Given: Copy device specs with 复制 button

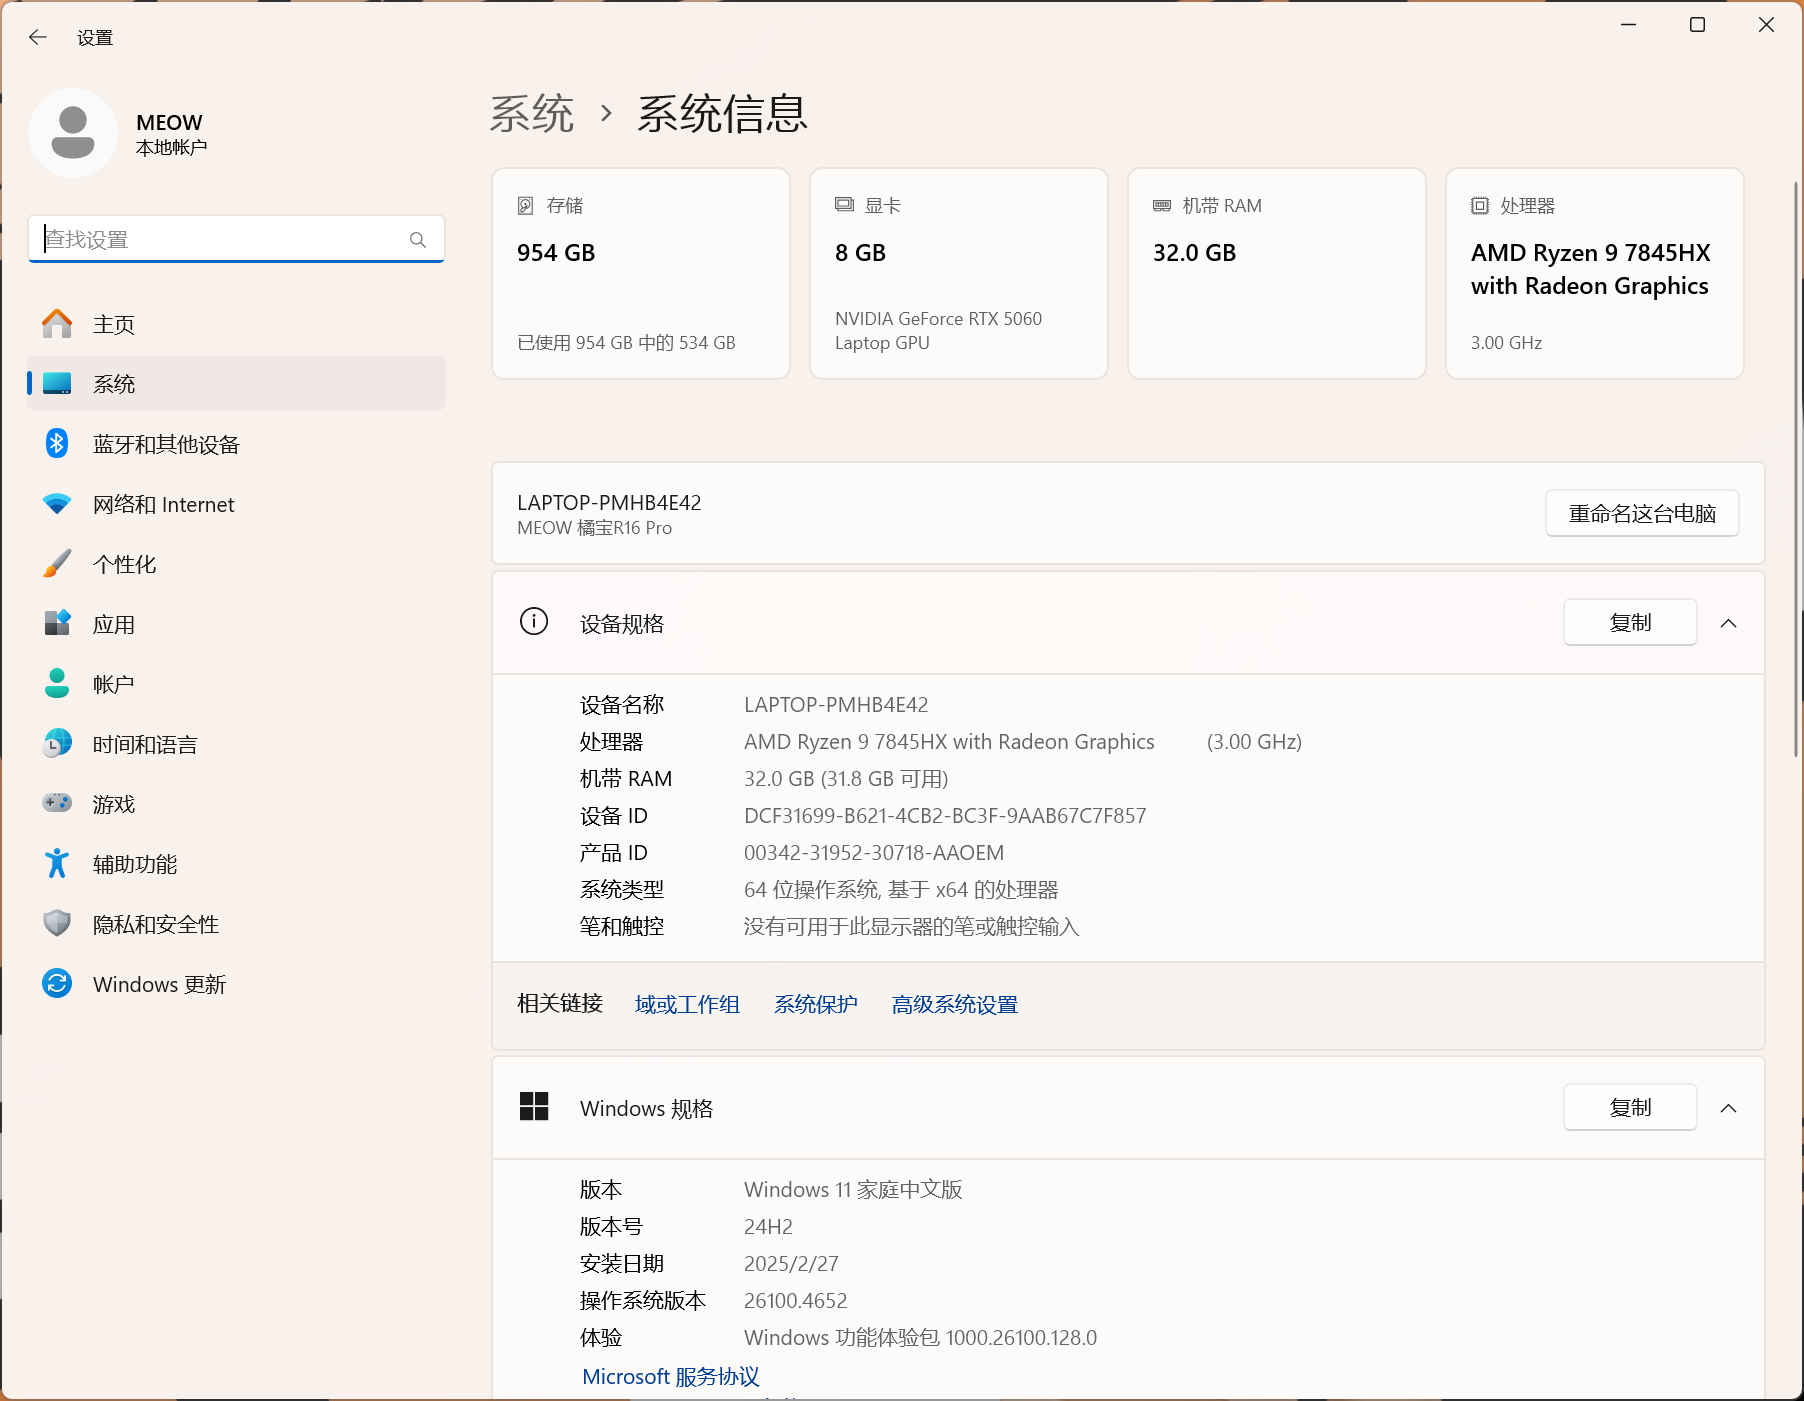Looking at the screenshot, I should click(1629, 623).
